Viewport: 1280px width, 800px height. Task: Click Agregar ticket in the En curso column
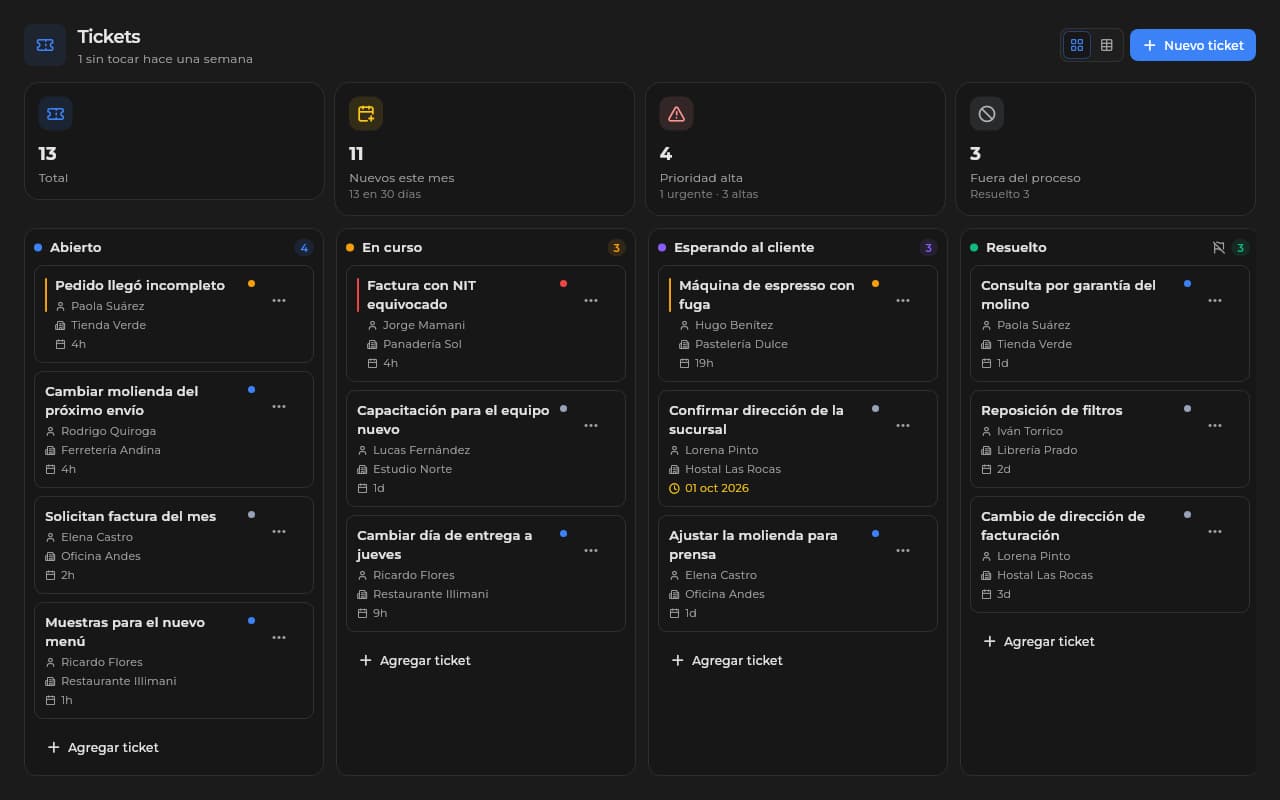pos(415,661)
